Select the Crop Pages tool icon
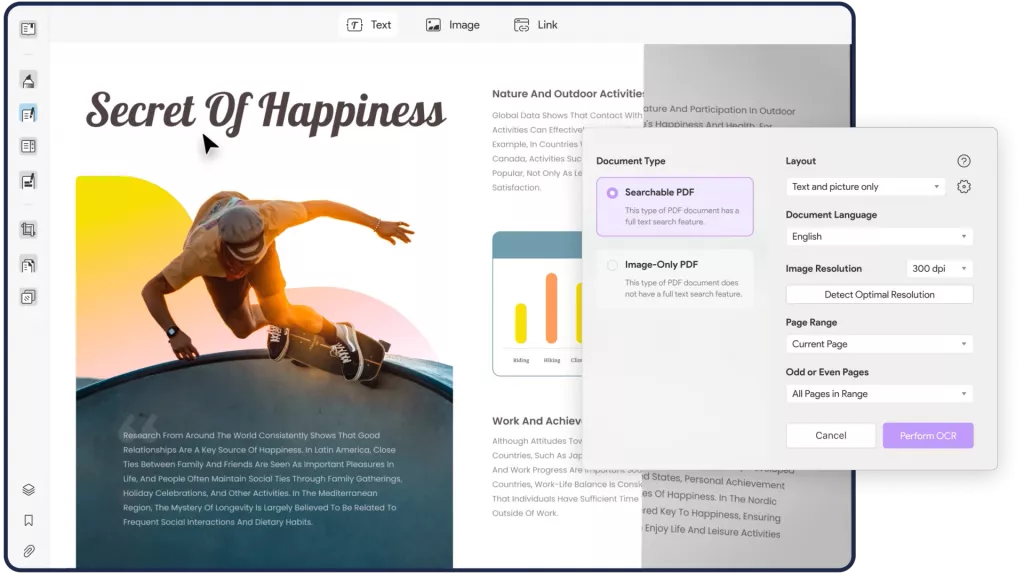The height and width of the screenshot is (574, 1024). [x=28, y=229]
